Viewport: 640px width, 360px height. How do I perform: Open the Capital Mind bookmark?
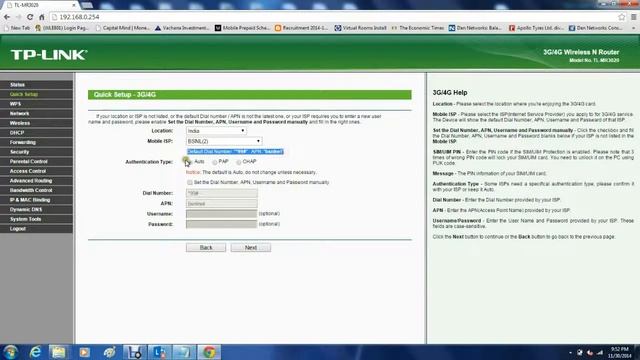122,28
